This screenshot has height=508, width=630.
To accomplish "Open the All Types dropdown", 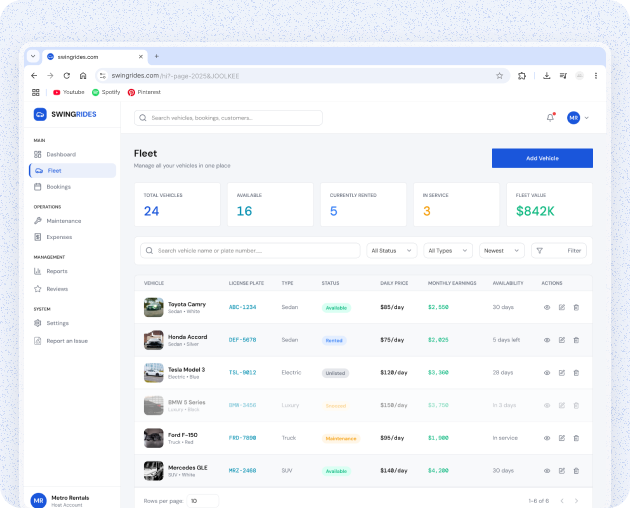I will tap(448, 250).
